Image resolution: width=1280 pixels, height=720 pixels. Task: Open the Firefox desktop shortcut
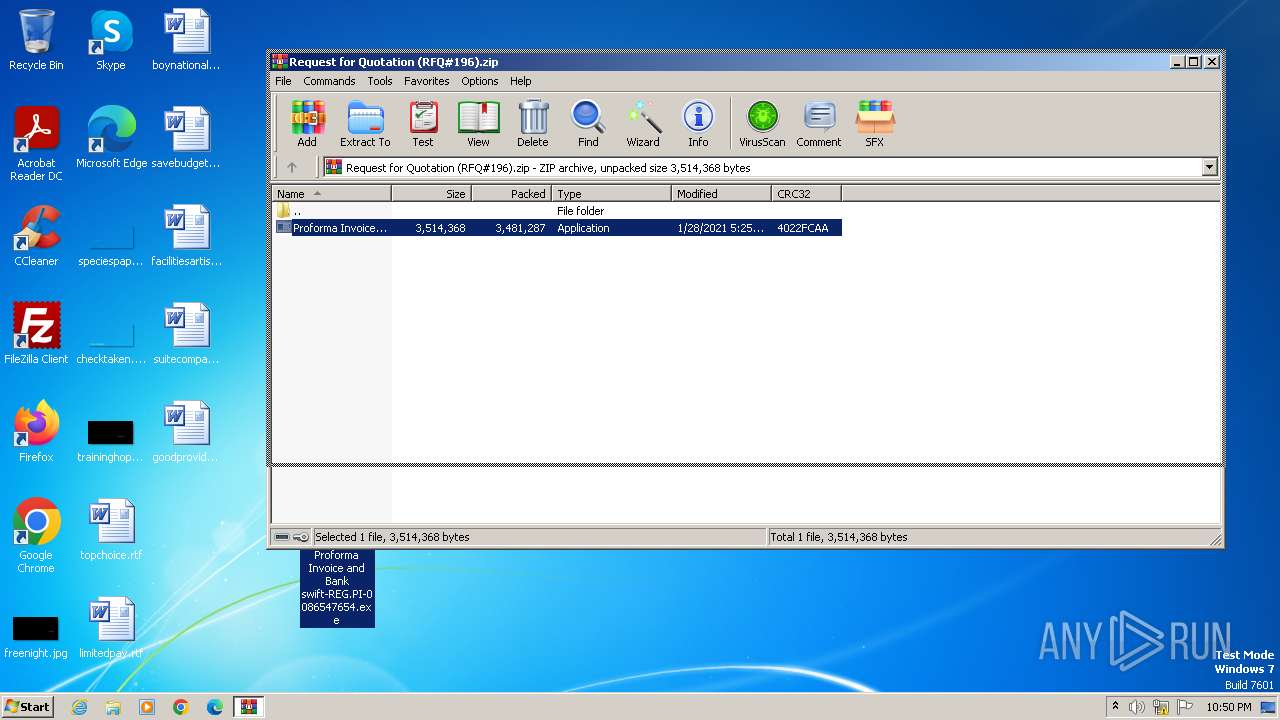click(x=36, y=432)
